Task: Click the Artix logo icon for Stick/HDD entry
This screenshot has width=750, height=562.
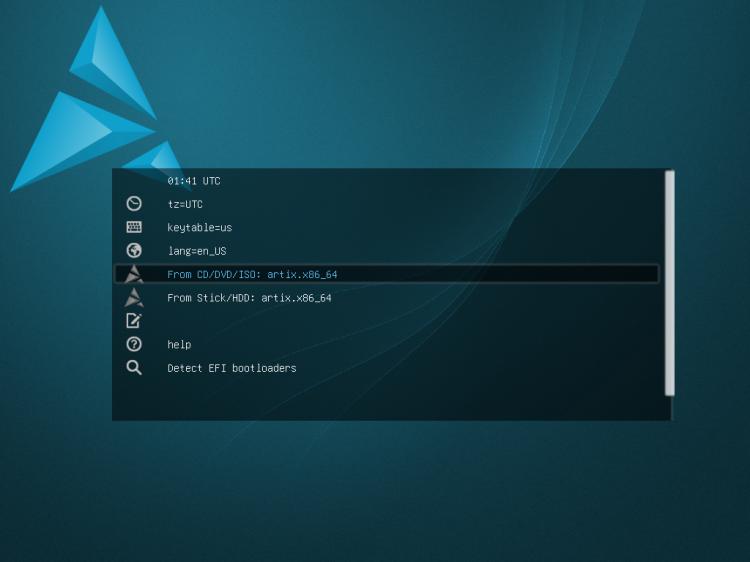Action: (x=134, y=297)
